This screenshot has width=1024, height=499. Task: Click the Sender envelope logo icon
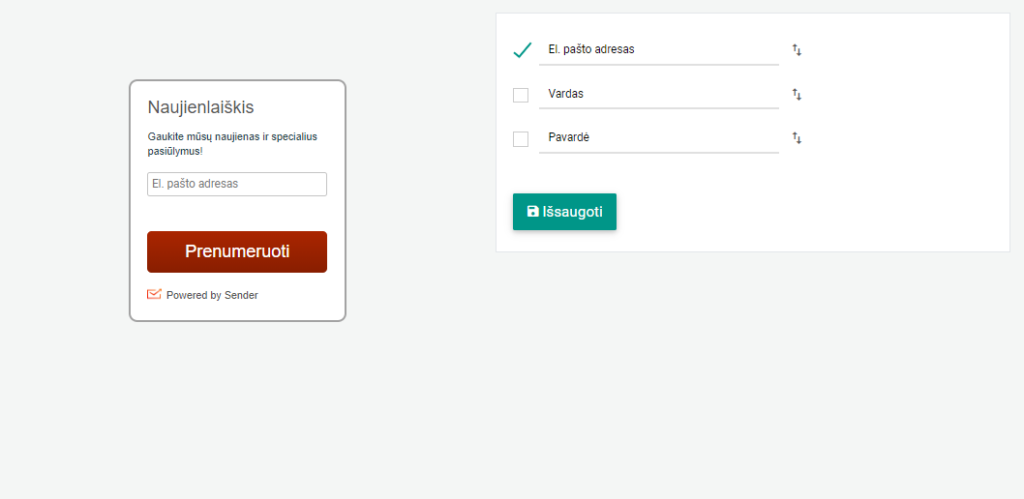tap(154, 295)
